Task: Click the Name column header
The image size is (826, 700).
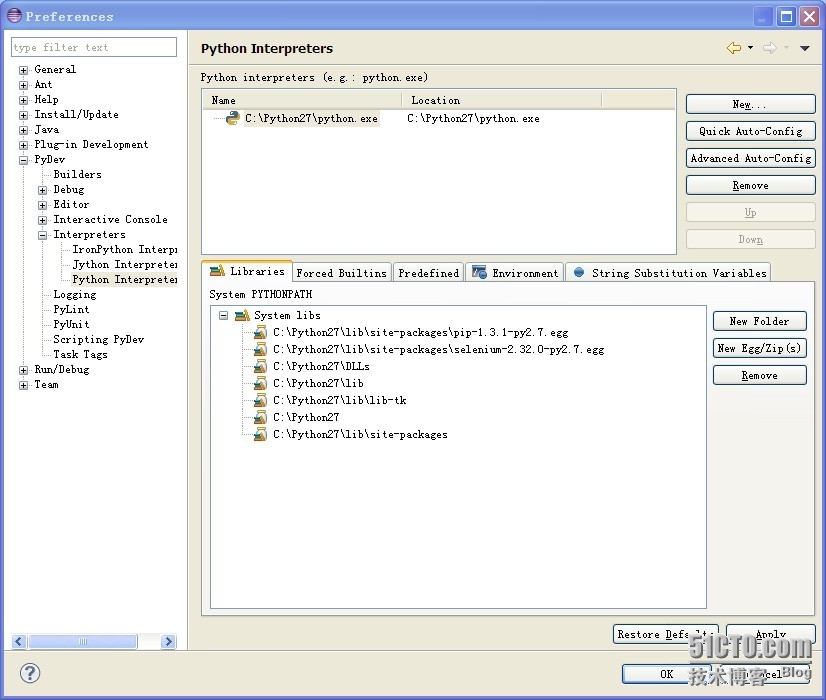Action: [x=302, y=100]
